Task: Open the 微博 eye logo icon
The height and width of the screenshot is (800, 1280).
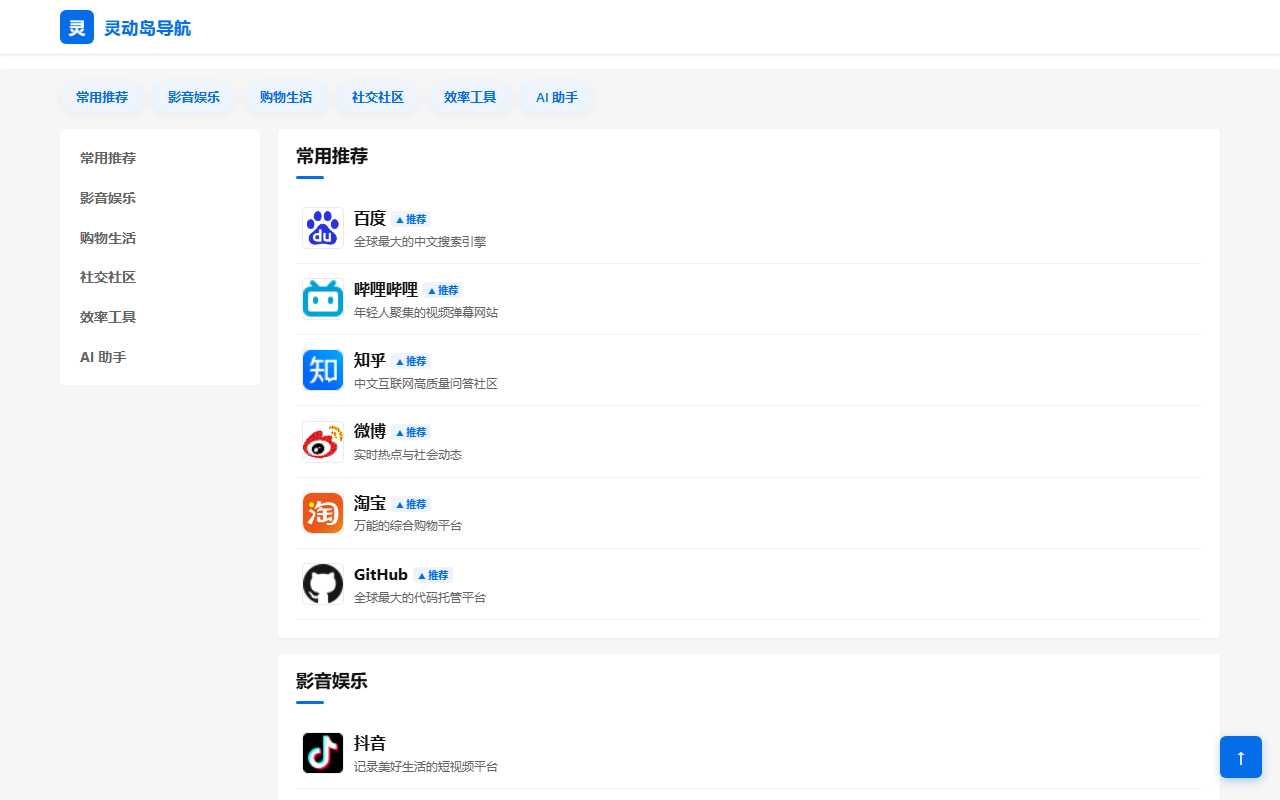Action: point(323,442)
